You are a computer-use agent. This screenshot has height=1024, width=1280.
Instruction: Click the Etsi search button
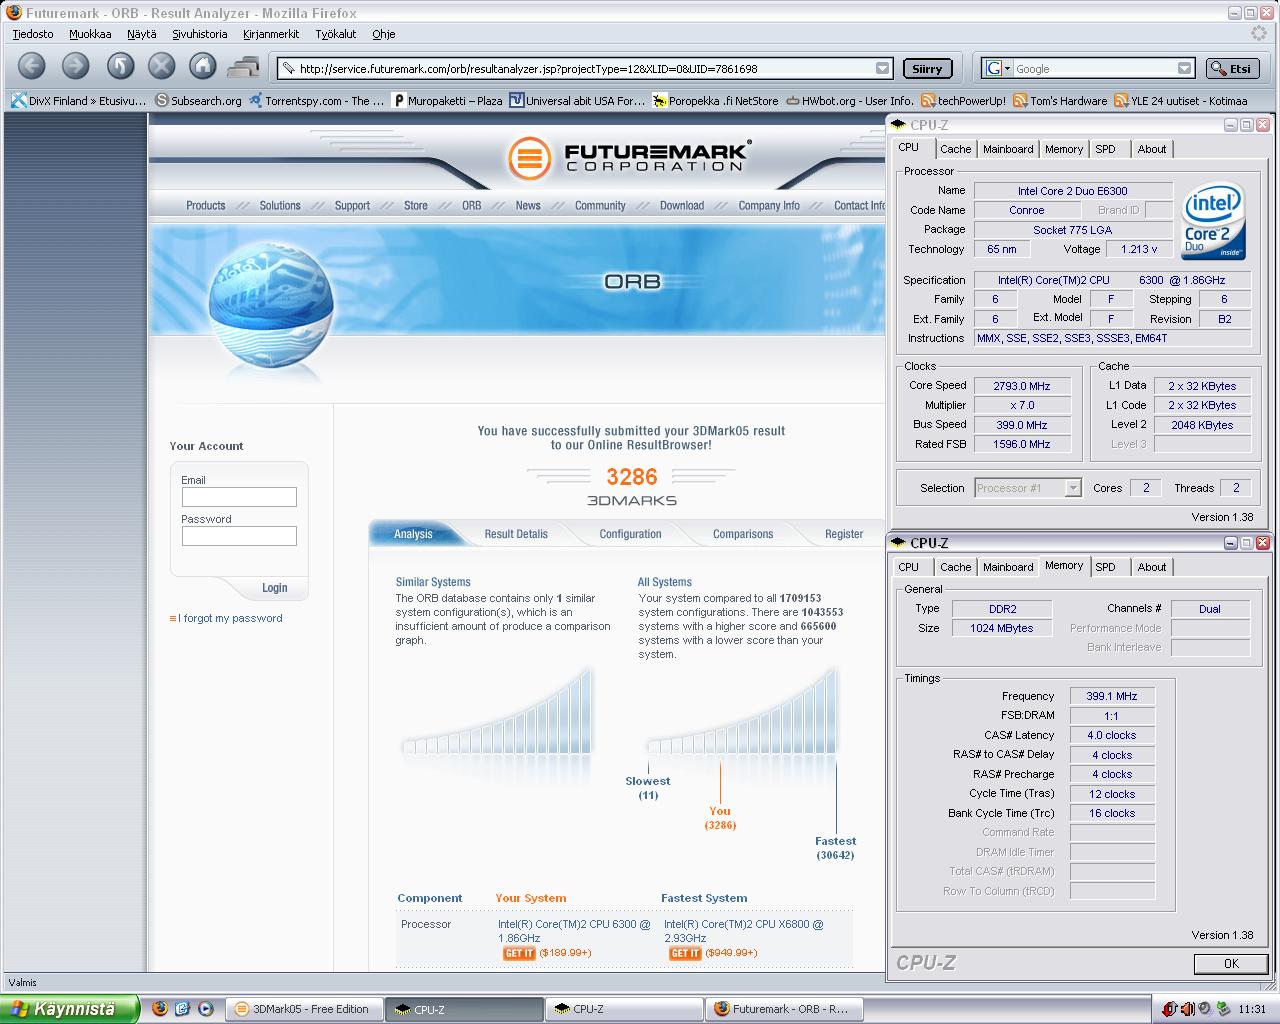coord(1232,69)
